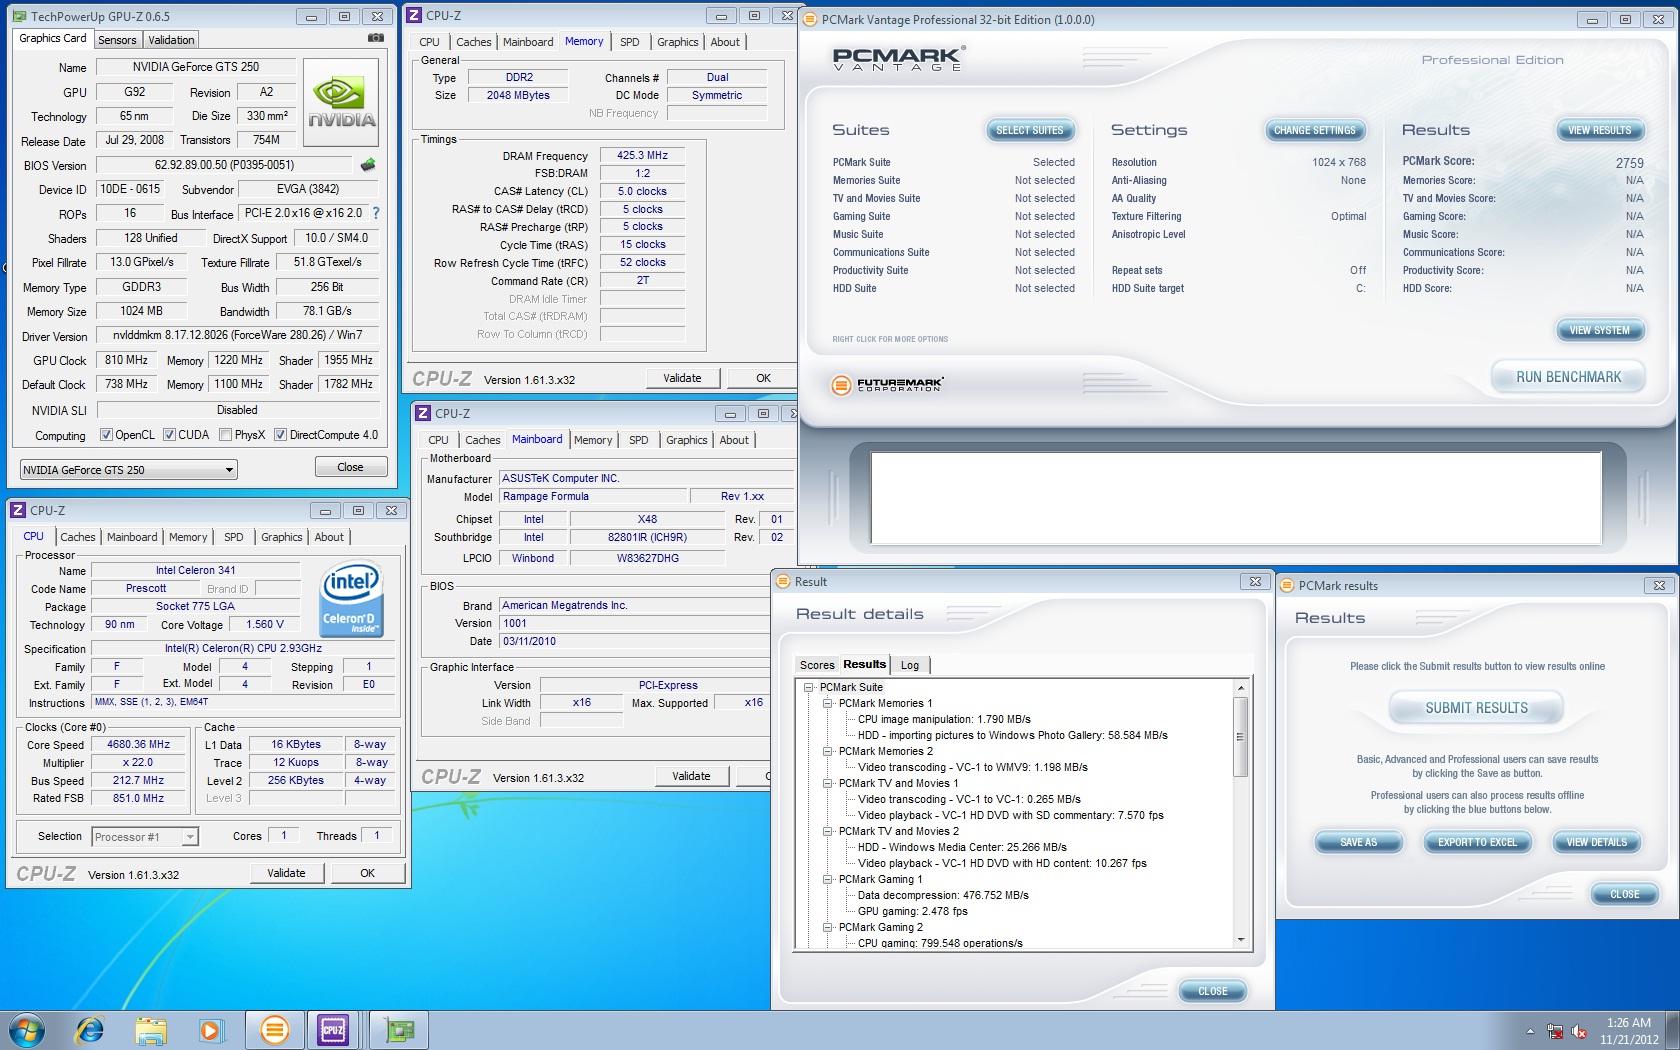The width and height of the screenshot is (1680, 1050).
Task: Open Windows Media Player from taskbar
Action: [x=211, y=1029]
